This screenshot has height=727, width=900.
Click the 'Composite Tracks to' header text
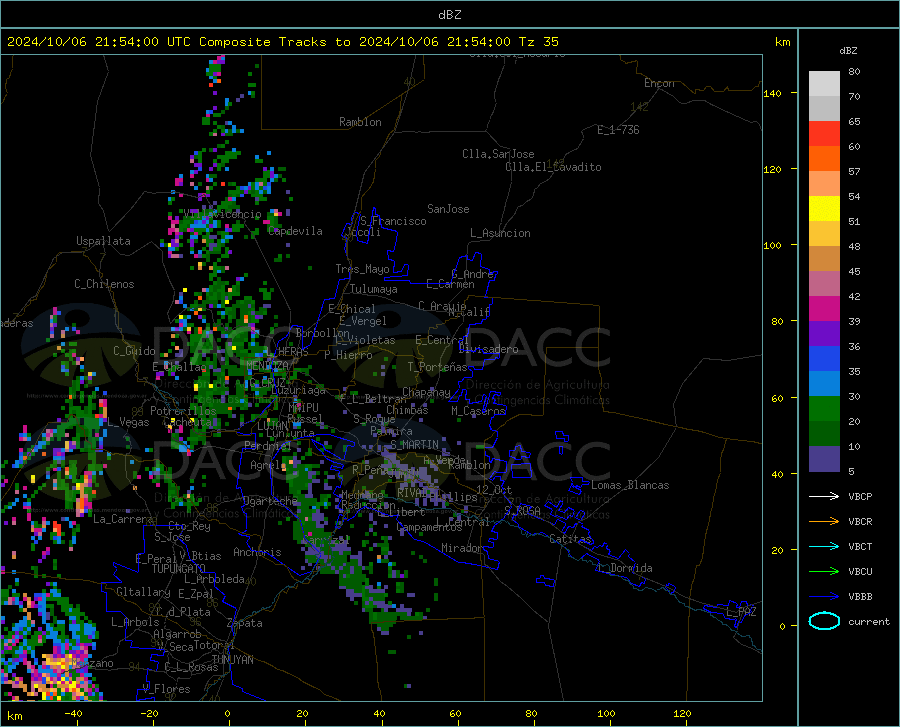tap(274, 42)
